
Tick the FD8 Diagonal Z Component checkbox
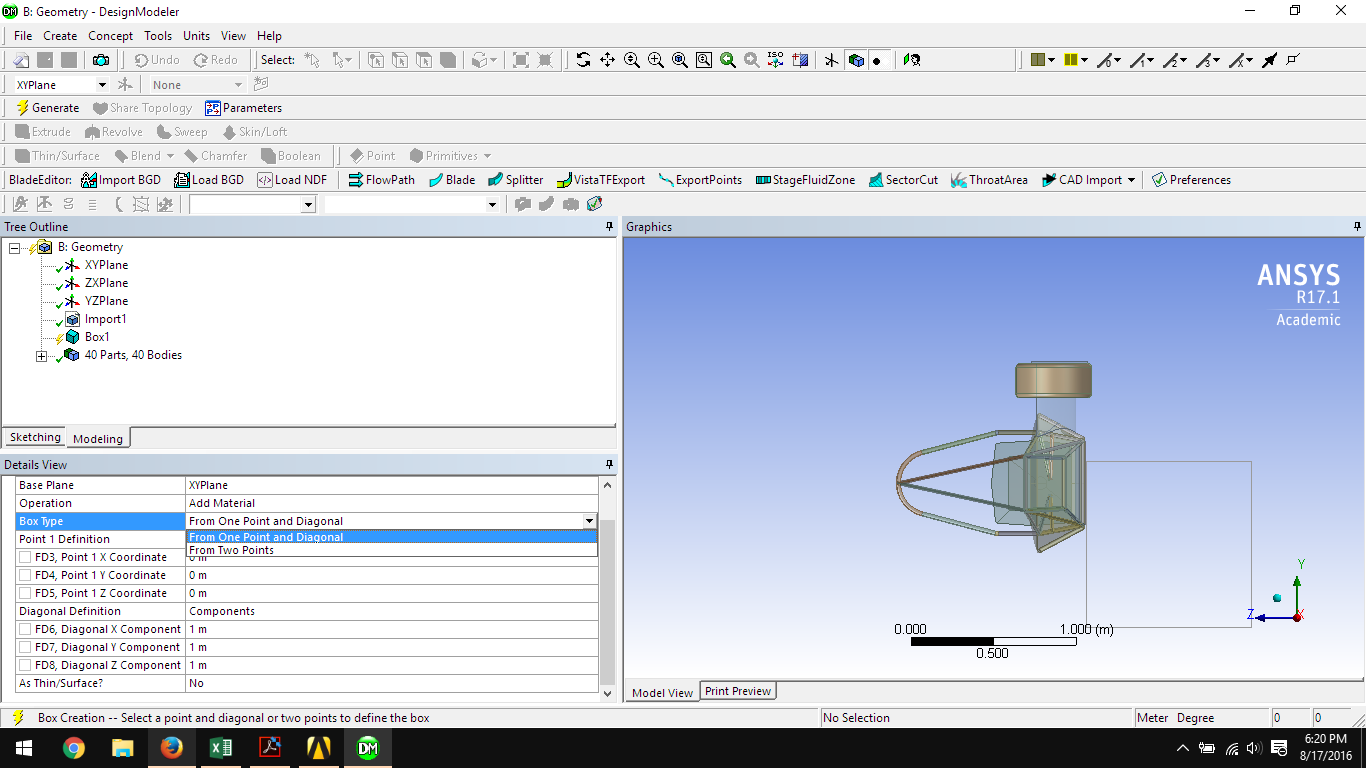(25, 665)
